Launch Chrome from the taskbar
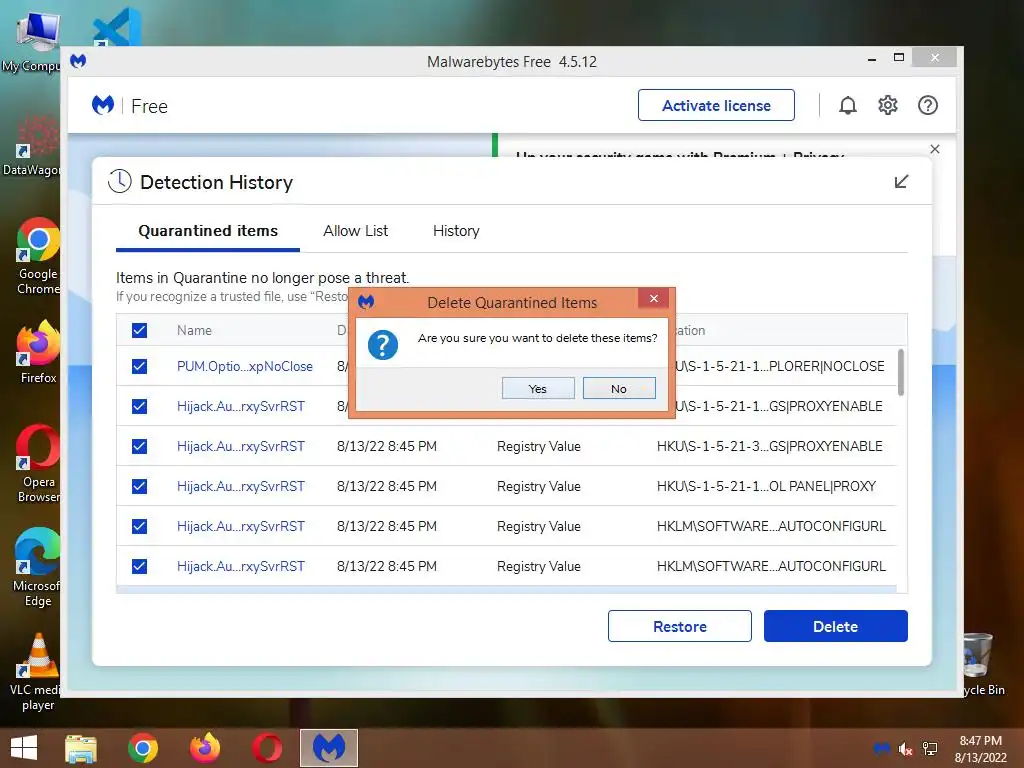 [143, 748]
